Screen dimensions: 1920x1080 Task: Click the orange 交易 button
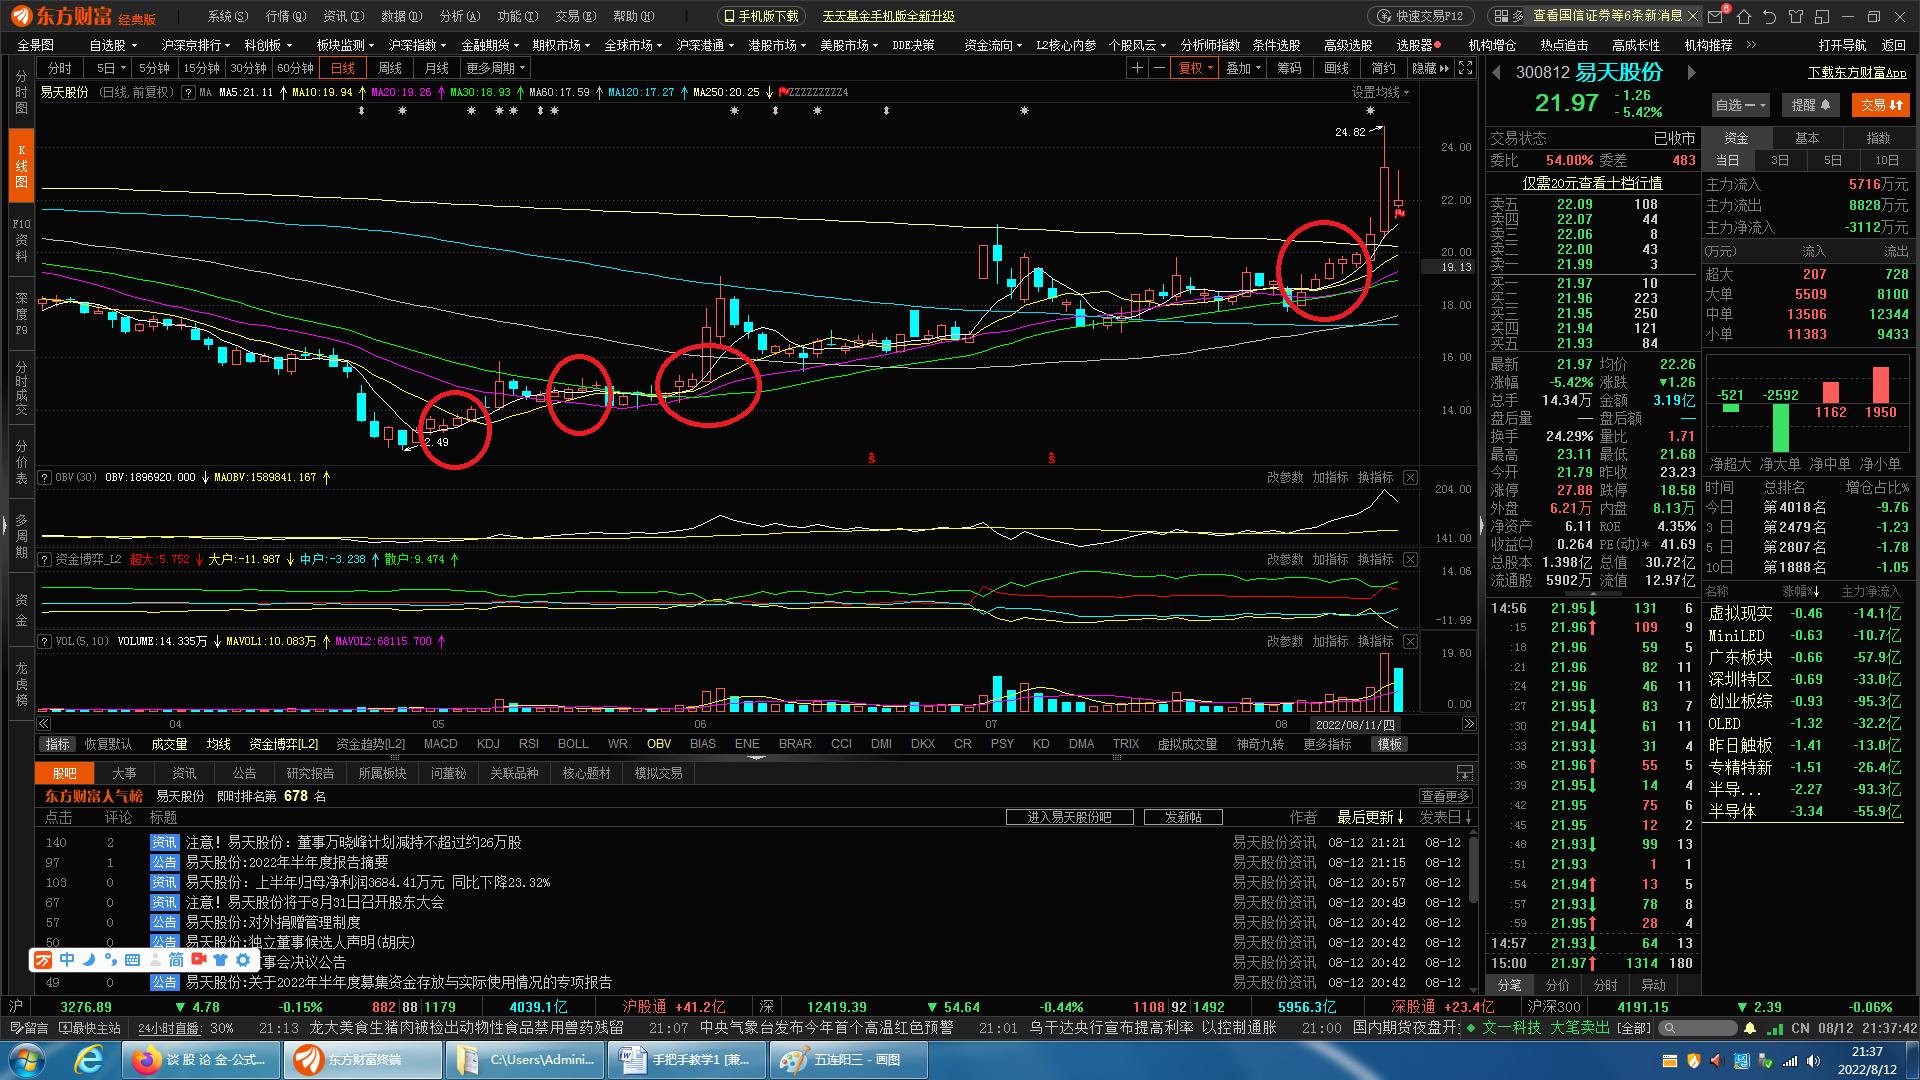tap(1879, 105)
